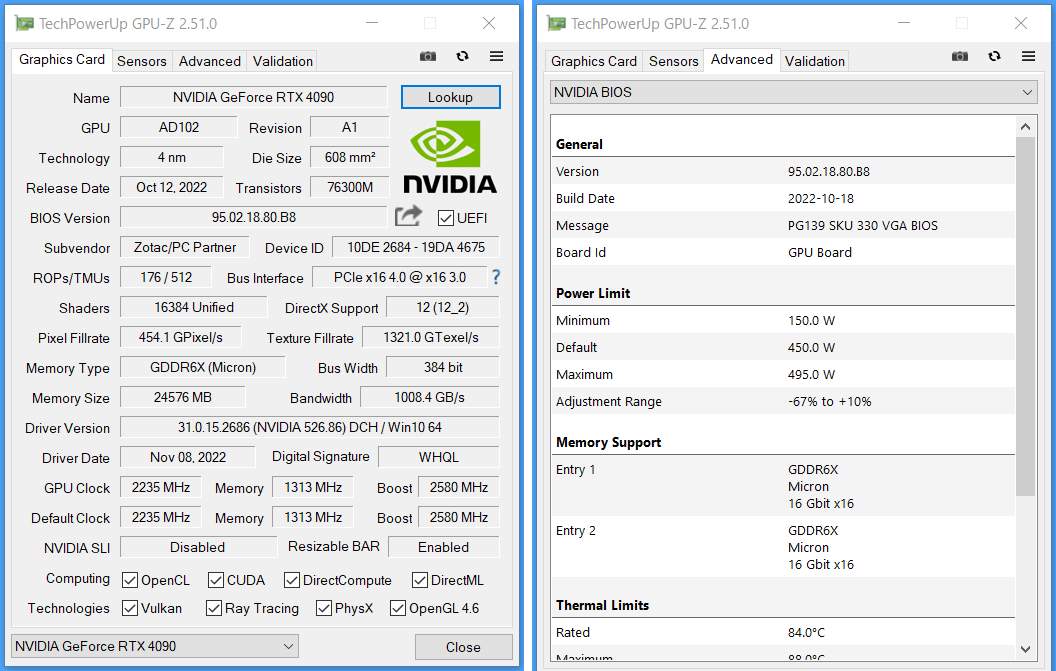
Task: Click the Resizable BAR field Enabled
Action: pos(444,547)
